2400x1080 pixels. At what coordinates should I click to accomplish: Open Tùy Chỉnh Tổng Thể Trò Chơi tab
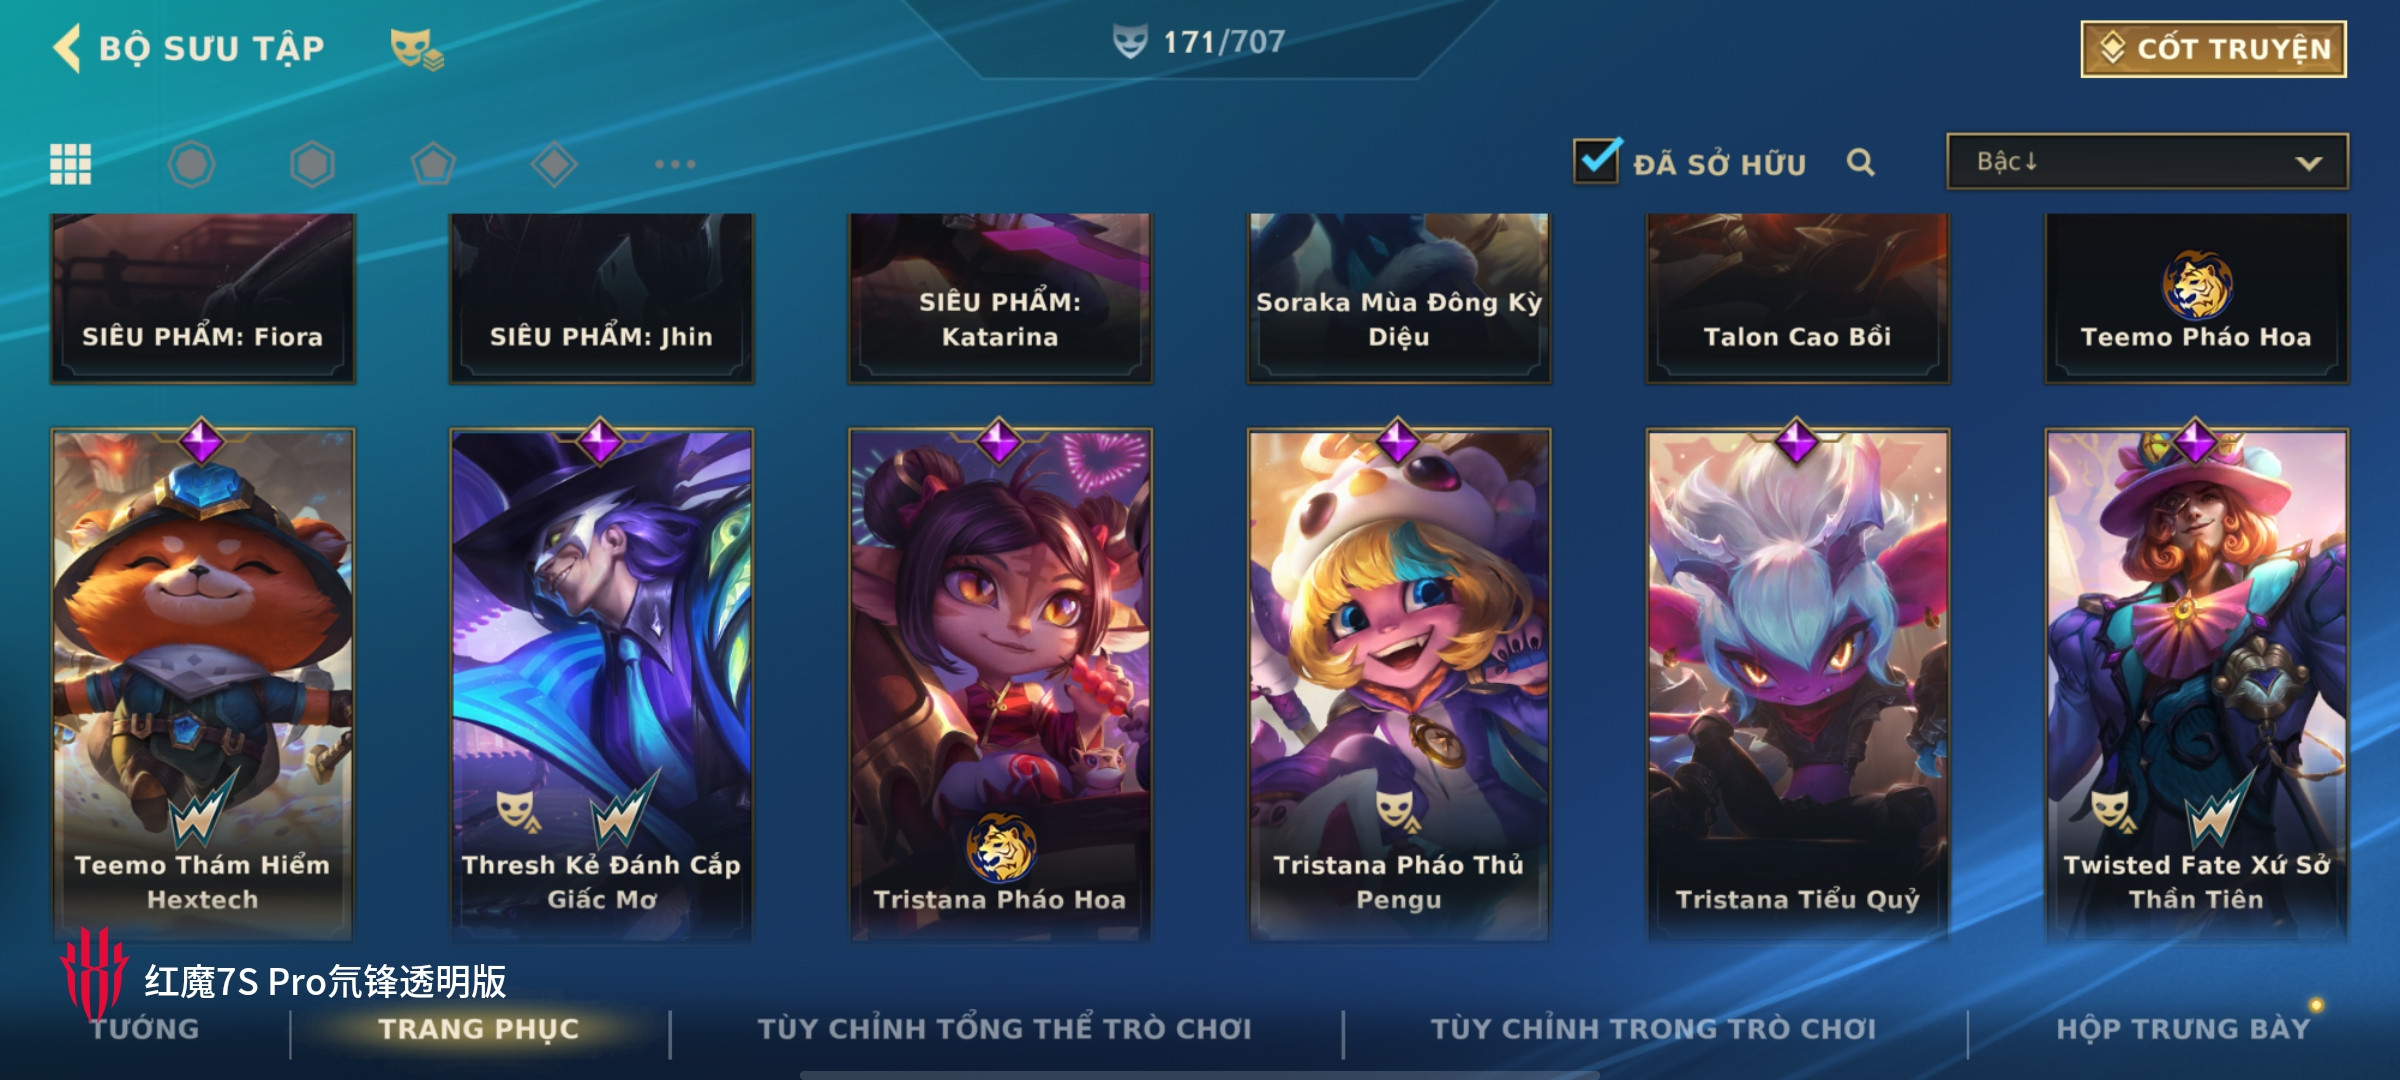tap(1004, 1029)
